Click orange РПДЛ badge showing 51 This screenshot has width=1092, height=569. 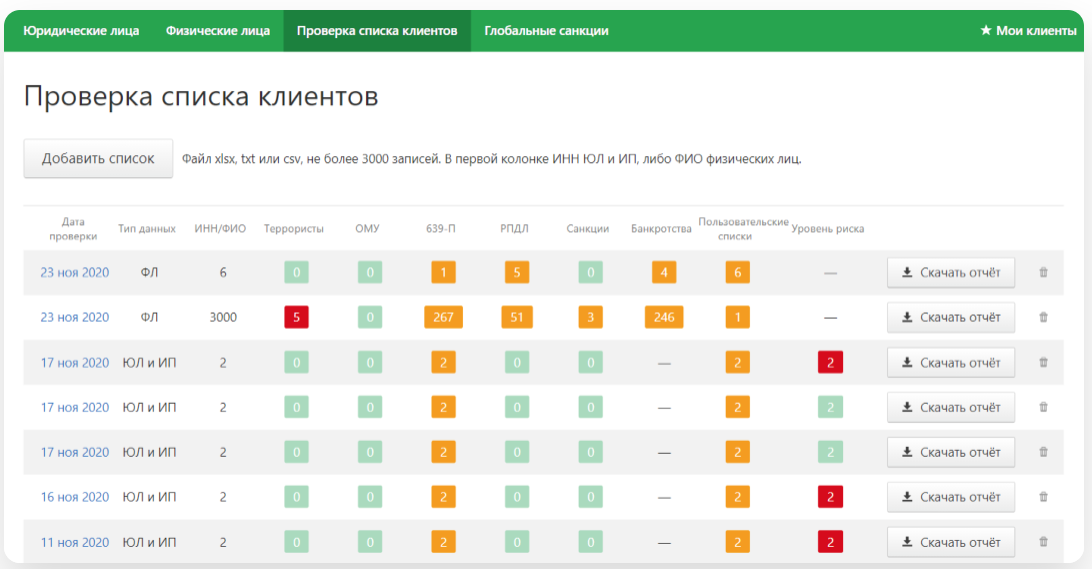(517, 317)
